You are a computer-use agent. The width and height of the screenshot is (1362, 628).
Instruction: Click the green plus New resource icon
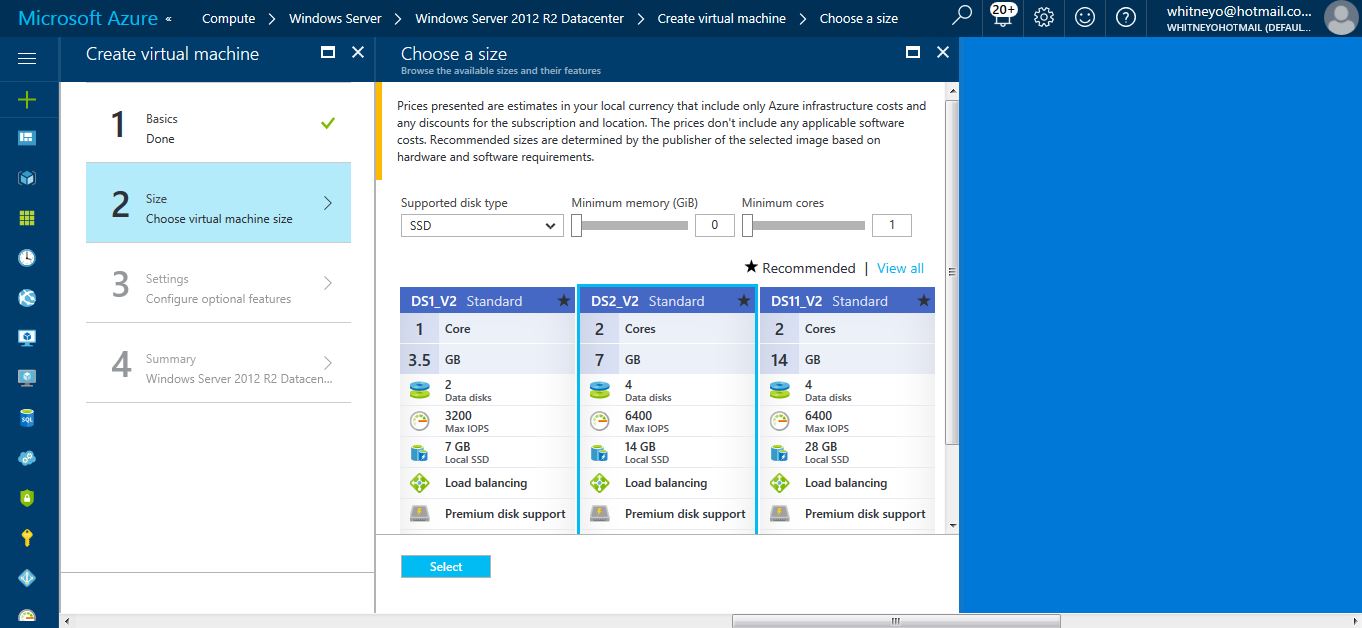click(x=27, y=99)
